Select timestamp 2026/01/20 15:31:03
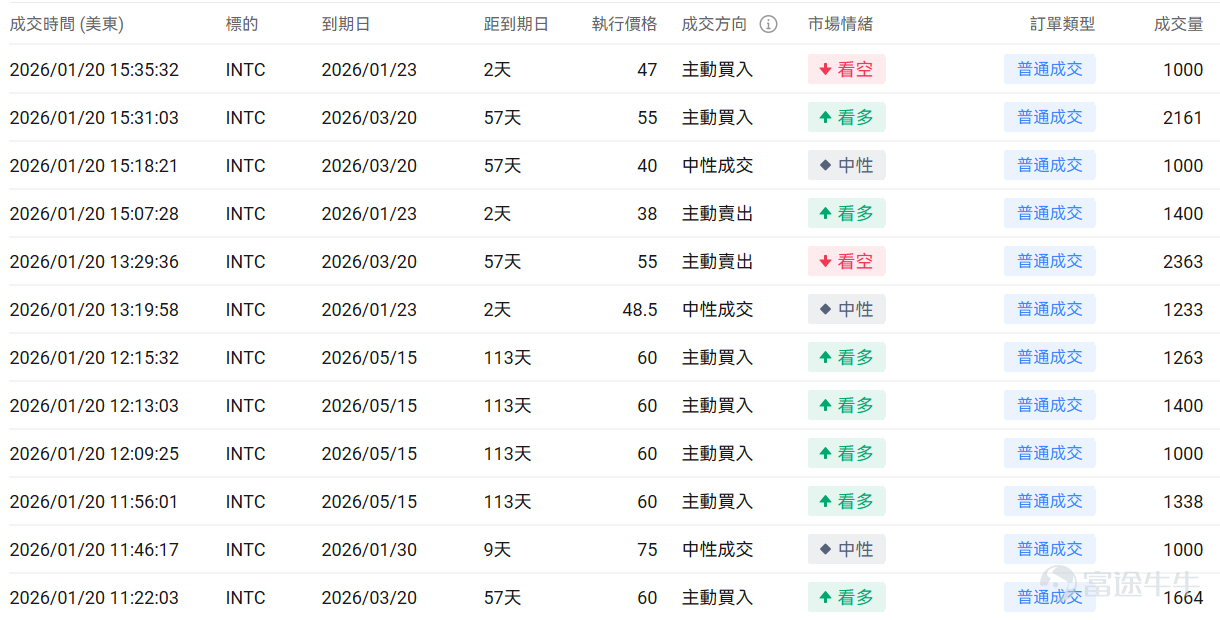 [94, 118]
